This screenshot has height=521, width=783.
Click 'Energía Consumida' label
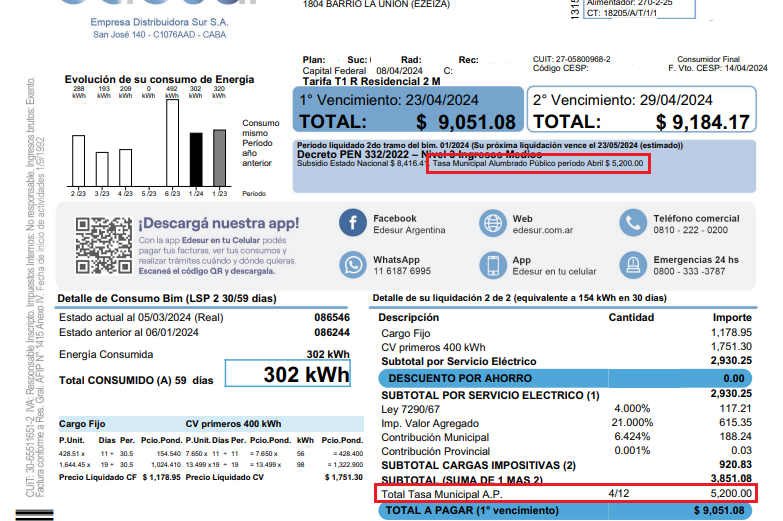(106, 355)
